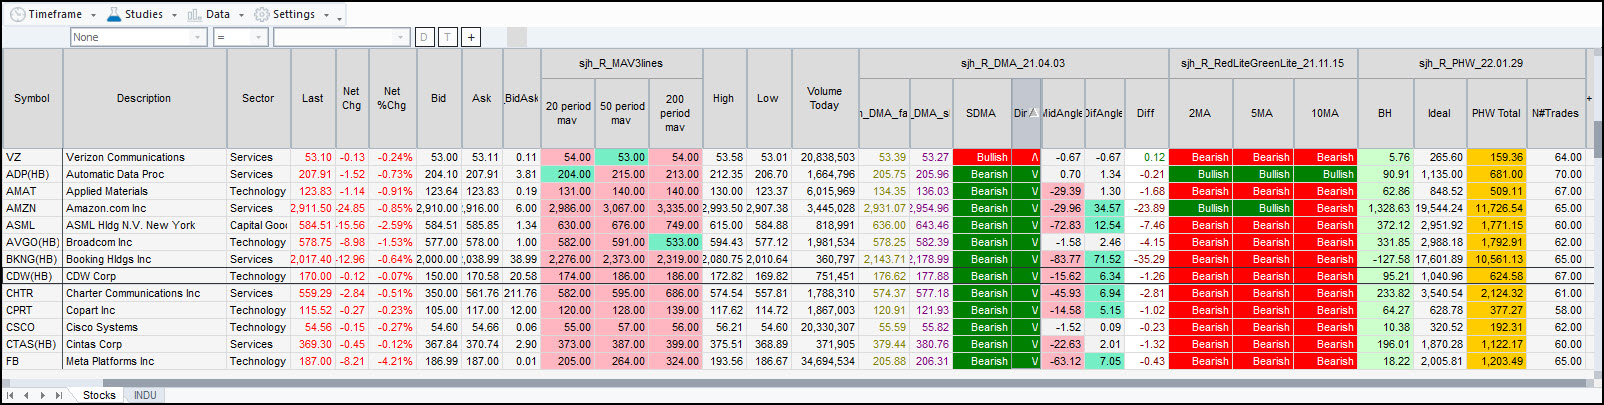Click the 71.52 DifAngle cell for BKNG

pyautogui.click(x=1104, y=259)
